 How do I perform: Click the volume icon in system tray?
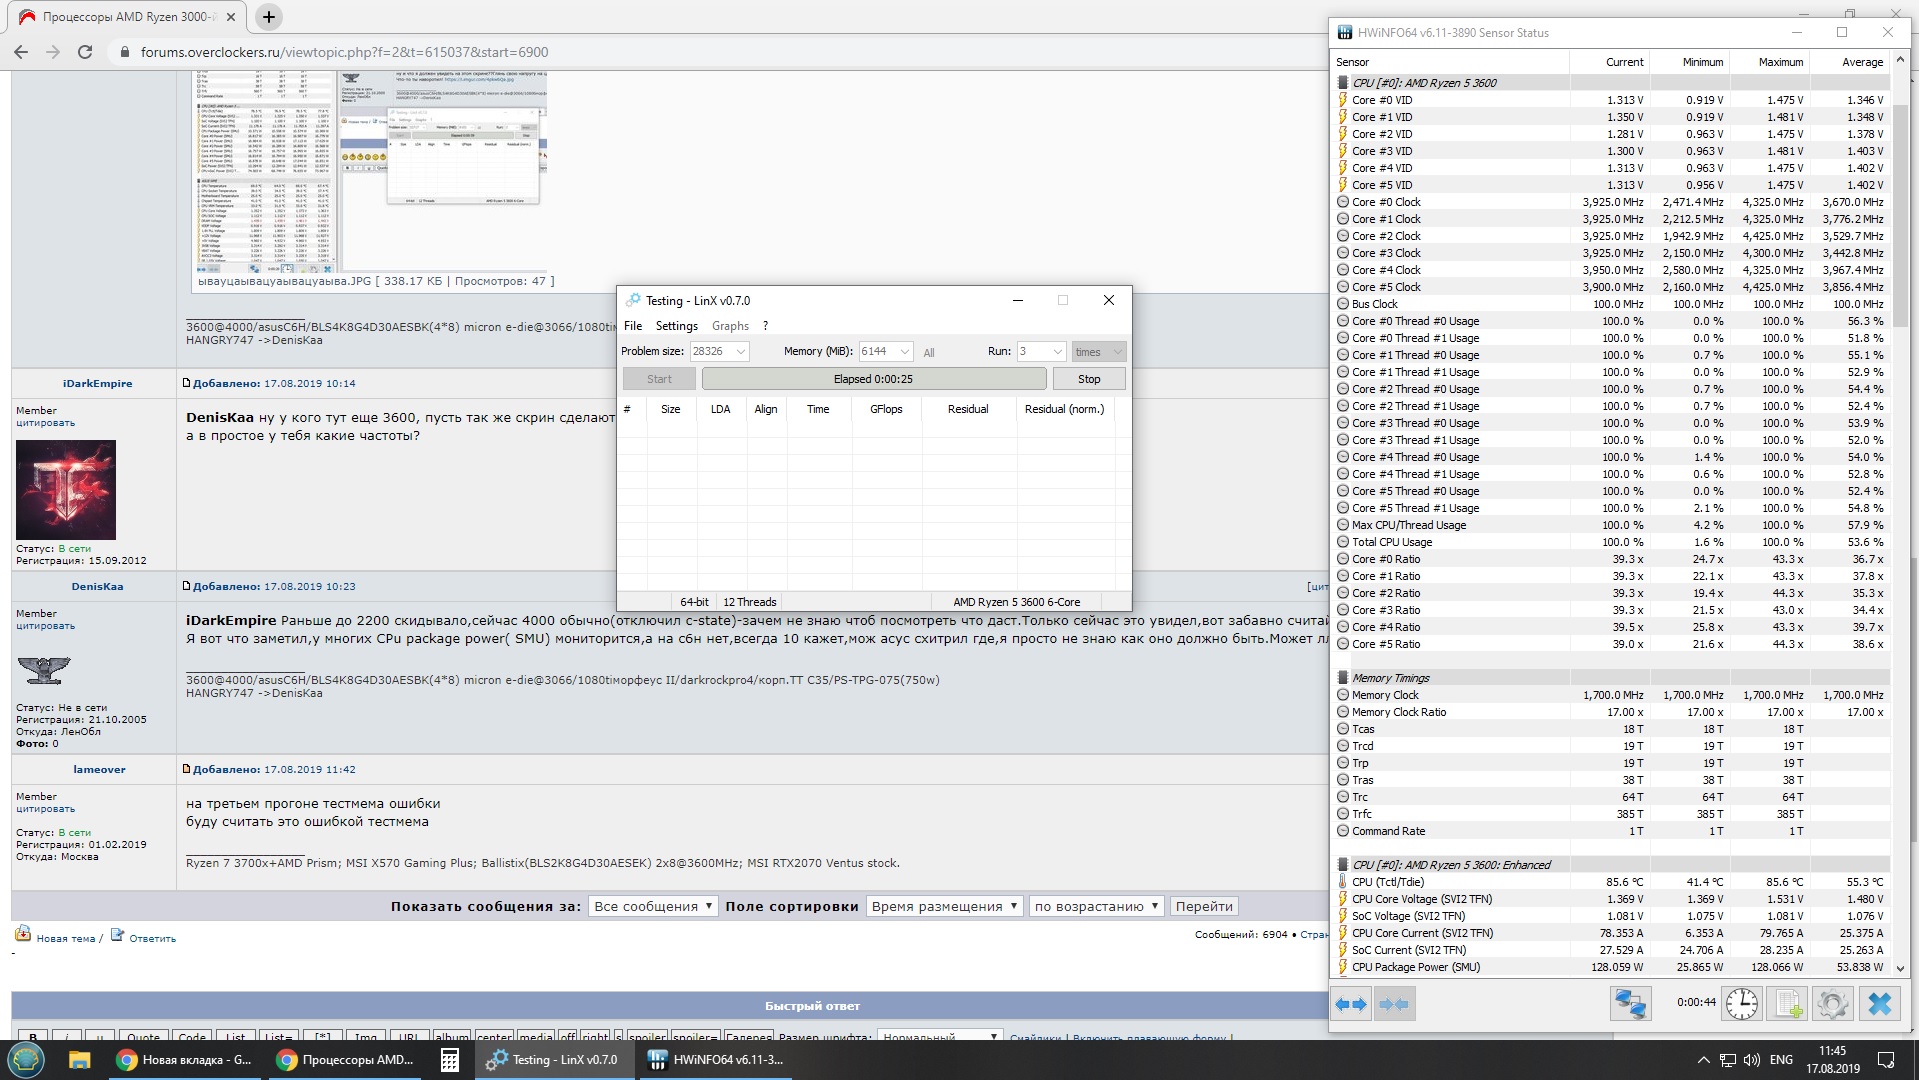click(1751, 1060)
